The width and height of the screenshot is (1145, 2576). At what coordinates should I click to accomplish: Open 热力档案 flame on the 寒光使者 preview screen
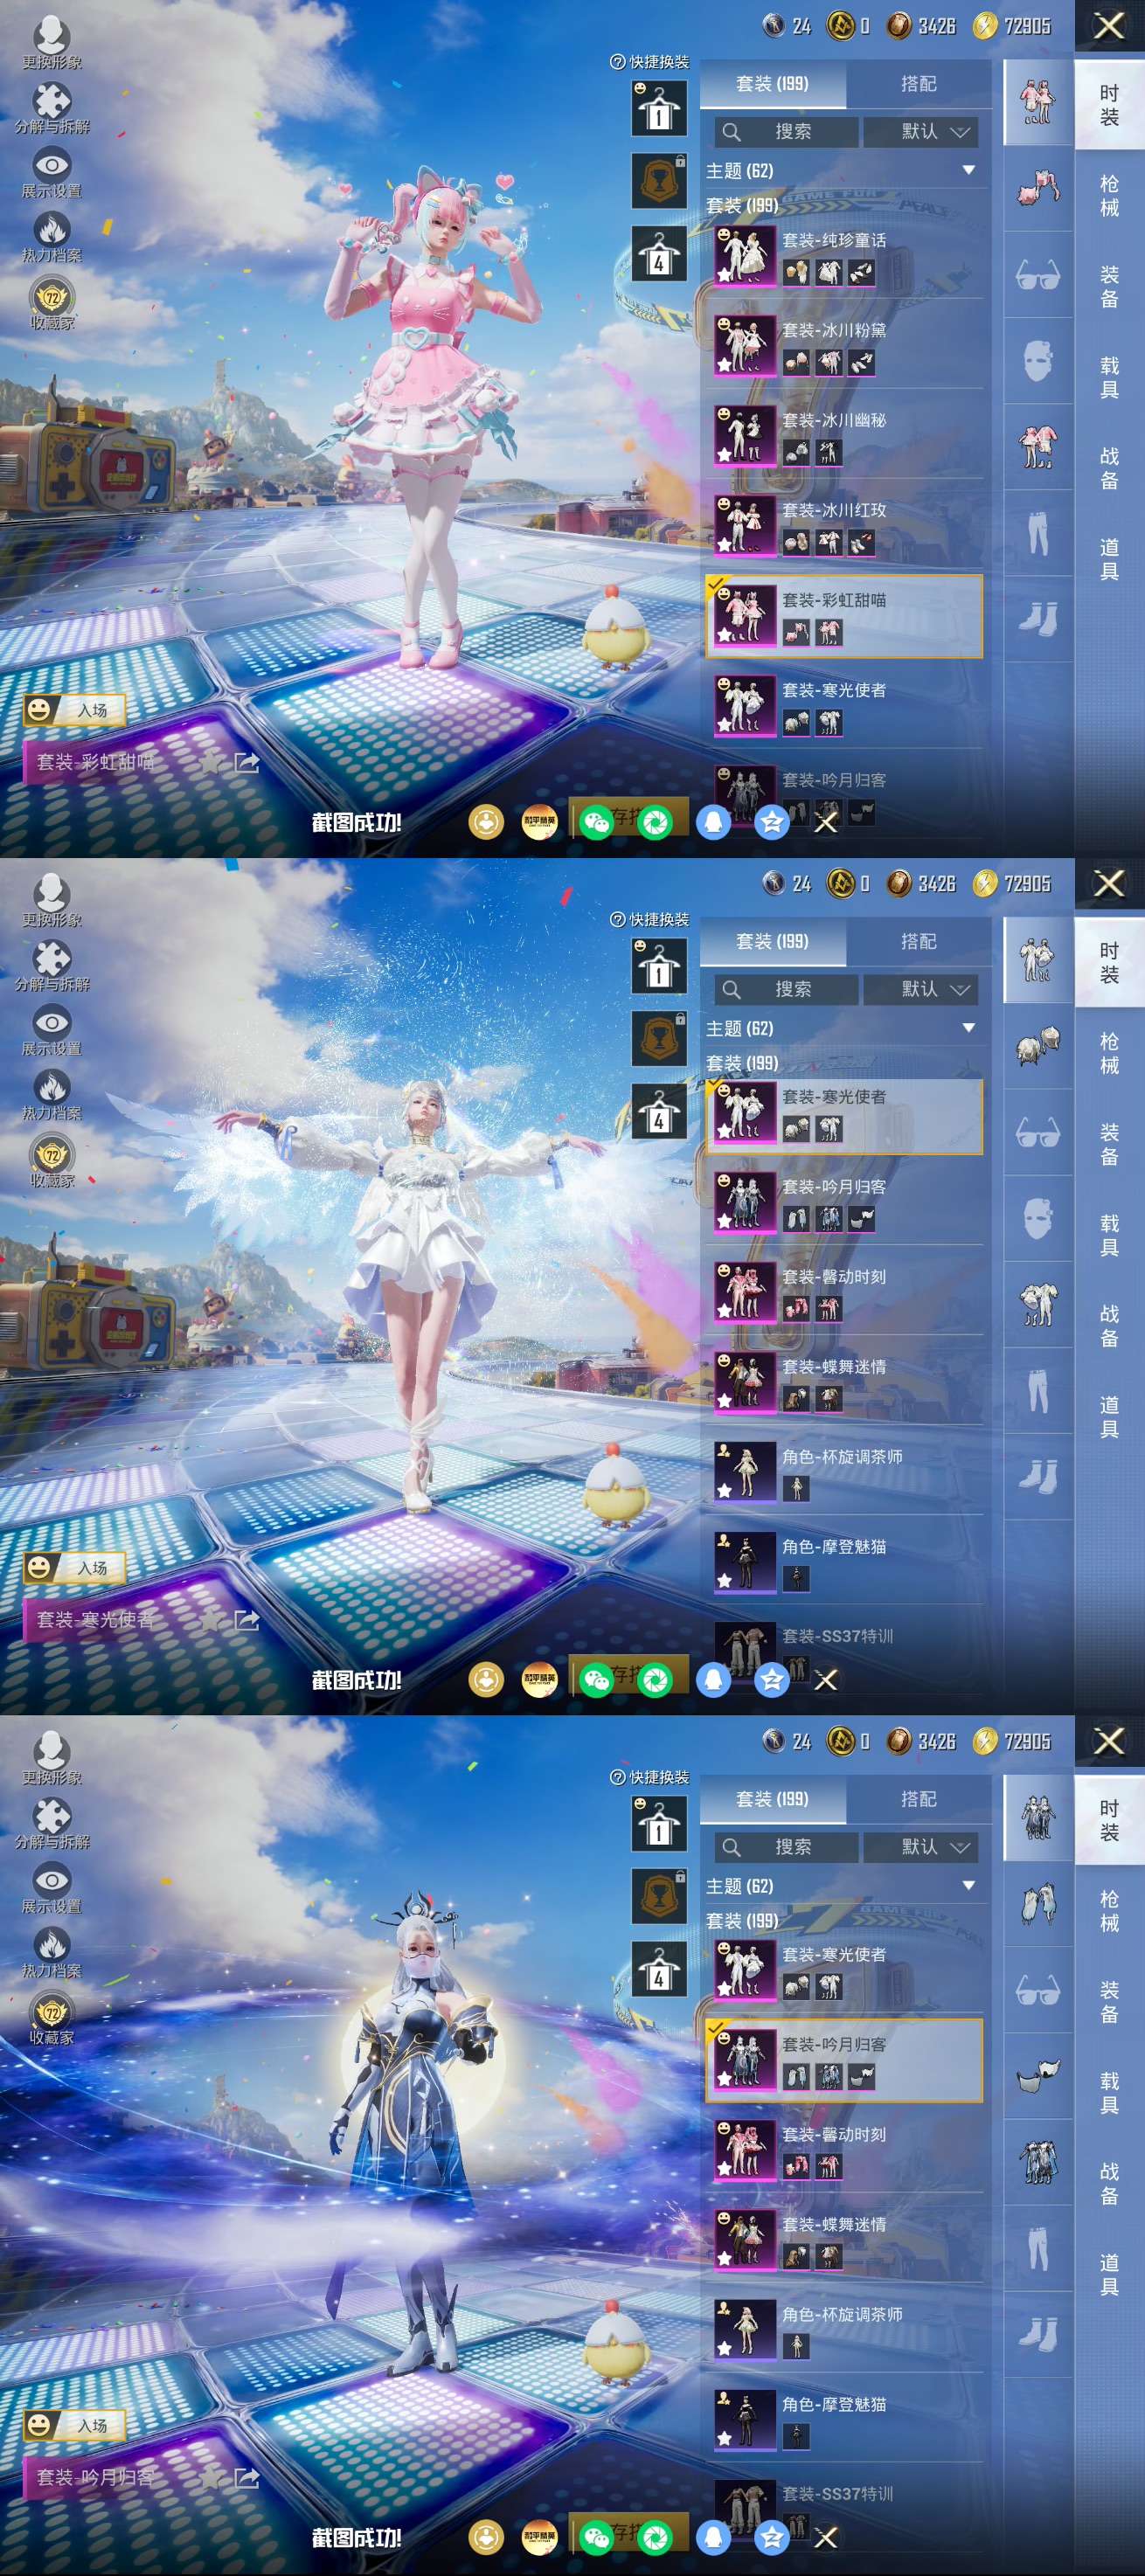(52, 1096)
